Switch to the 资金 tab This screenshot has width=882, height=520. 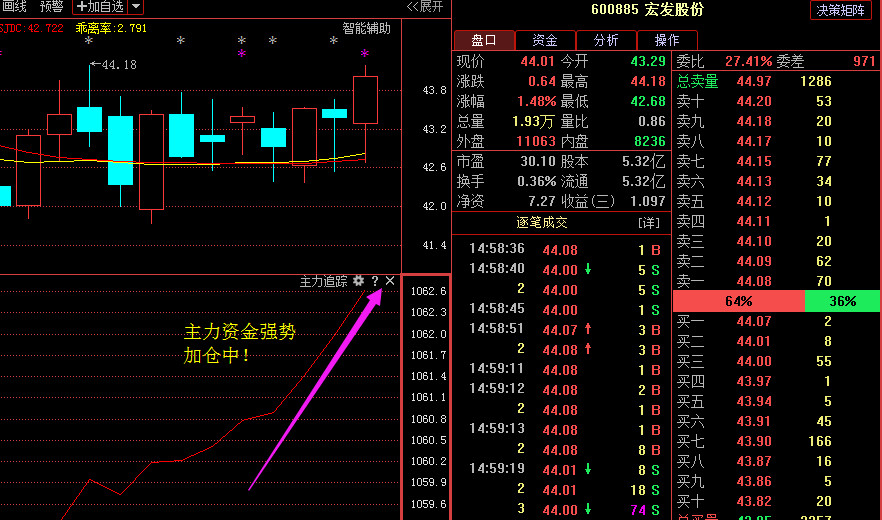[x=545, y=40]
